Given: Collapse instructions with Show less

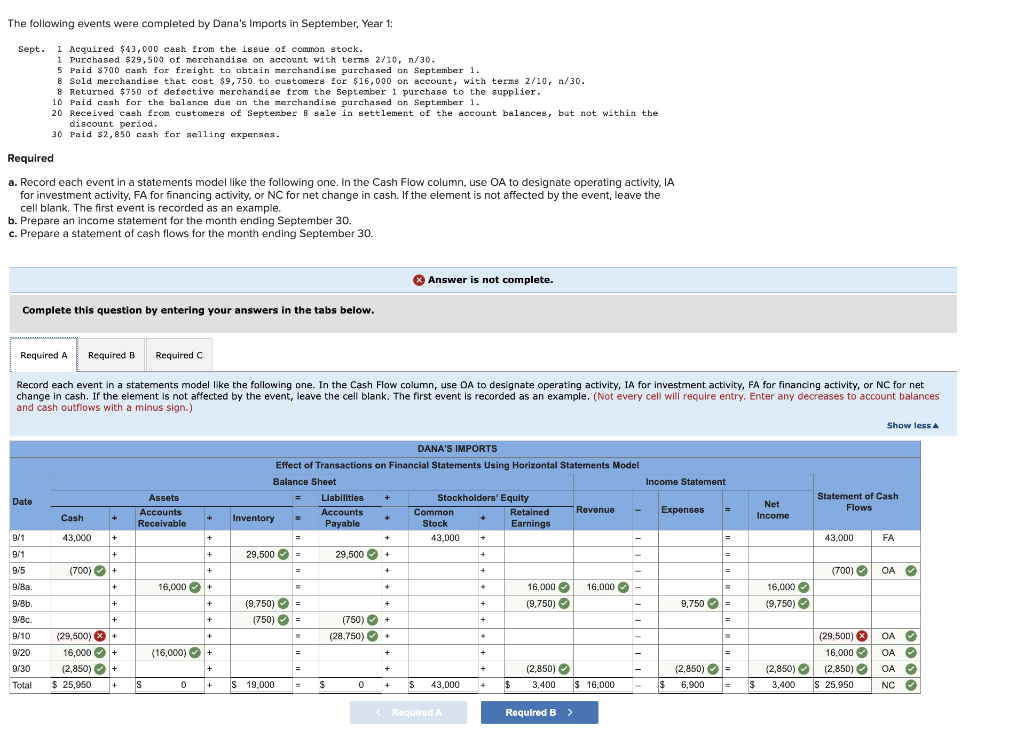Looking at the screenshot, I should 912,426.
